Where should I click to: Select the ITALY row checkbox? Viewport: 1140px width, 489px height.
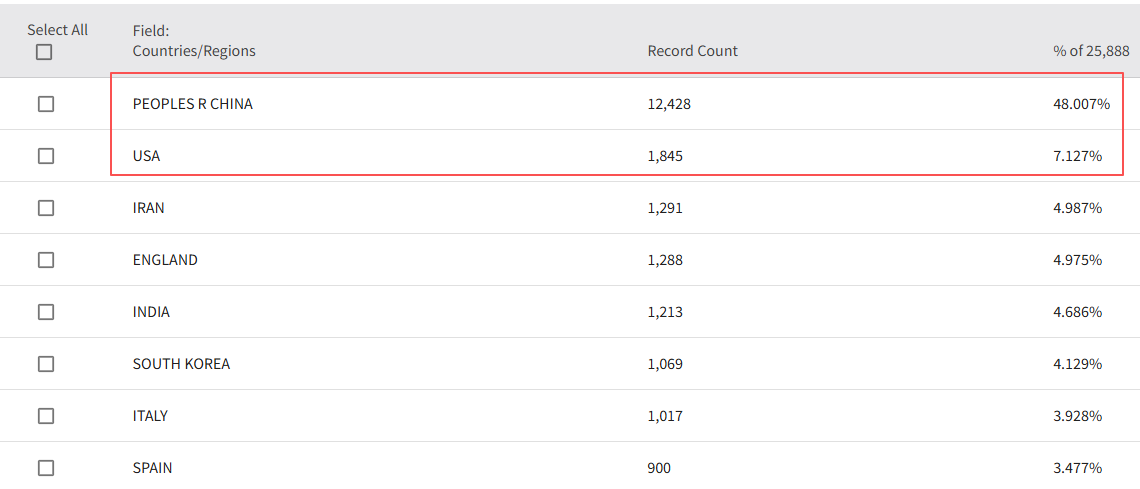pos(46,416)
